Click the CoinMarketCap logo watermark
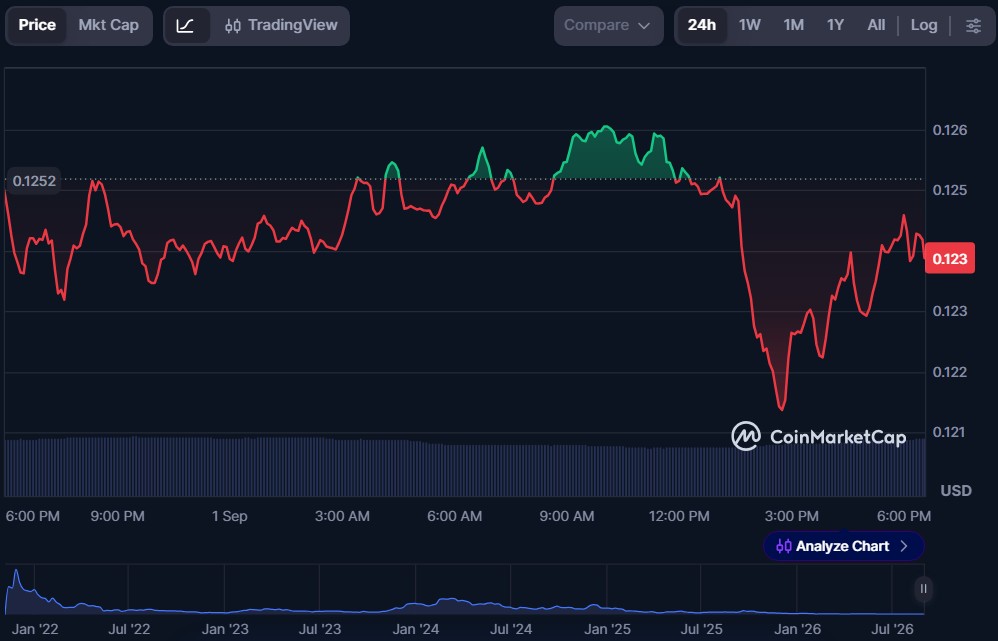The height and width of the screenshot is (641, 998). coord(819,437)
